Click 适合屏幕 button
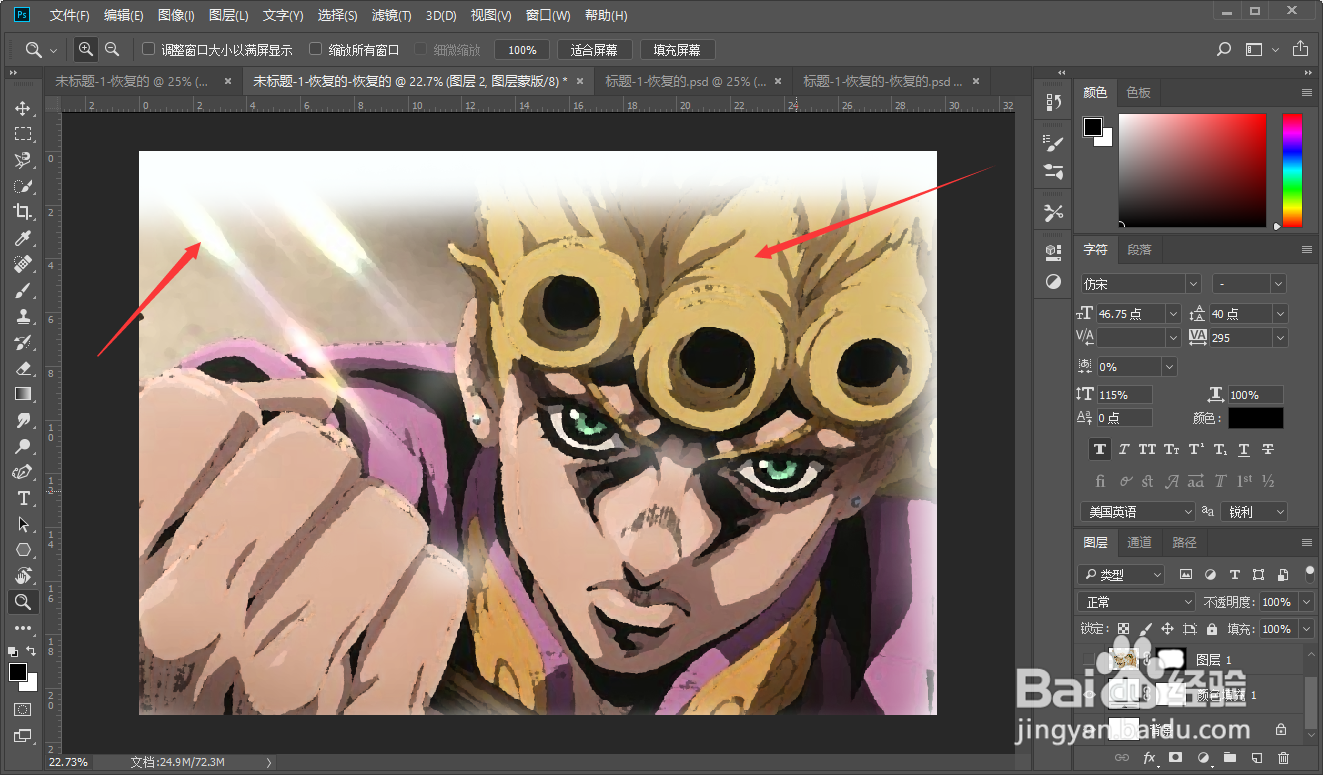The width and height of the screenshot is (1323, 775). pyautogui.click(x=594, y=50)
